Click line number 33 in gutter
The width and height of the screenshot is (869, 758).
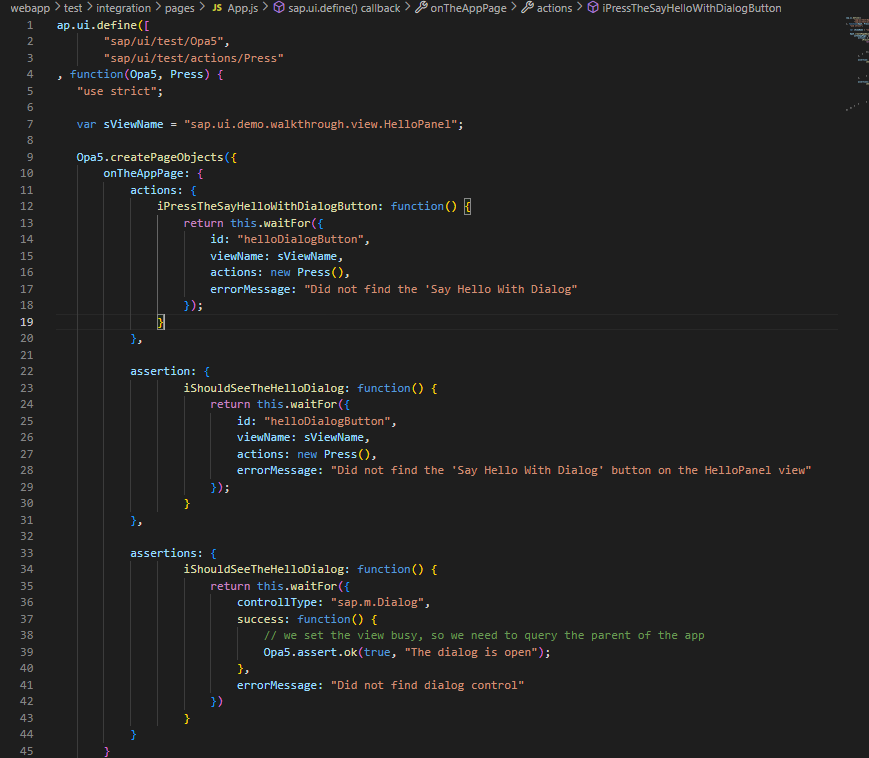[x=27, y=553]
